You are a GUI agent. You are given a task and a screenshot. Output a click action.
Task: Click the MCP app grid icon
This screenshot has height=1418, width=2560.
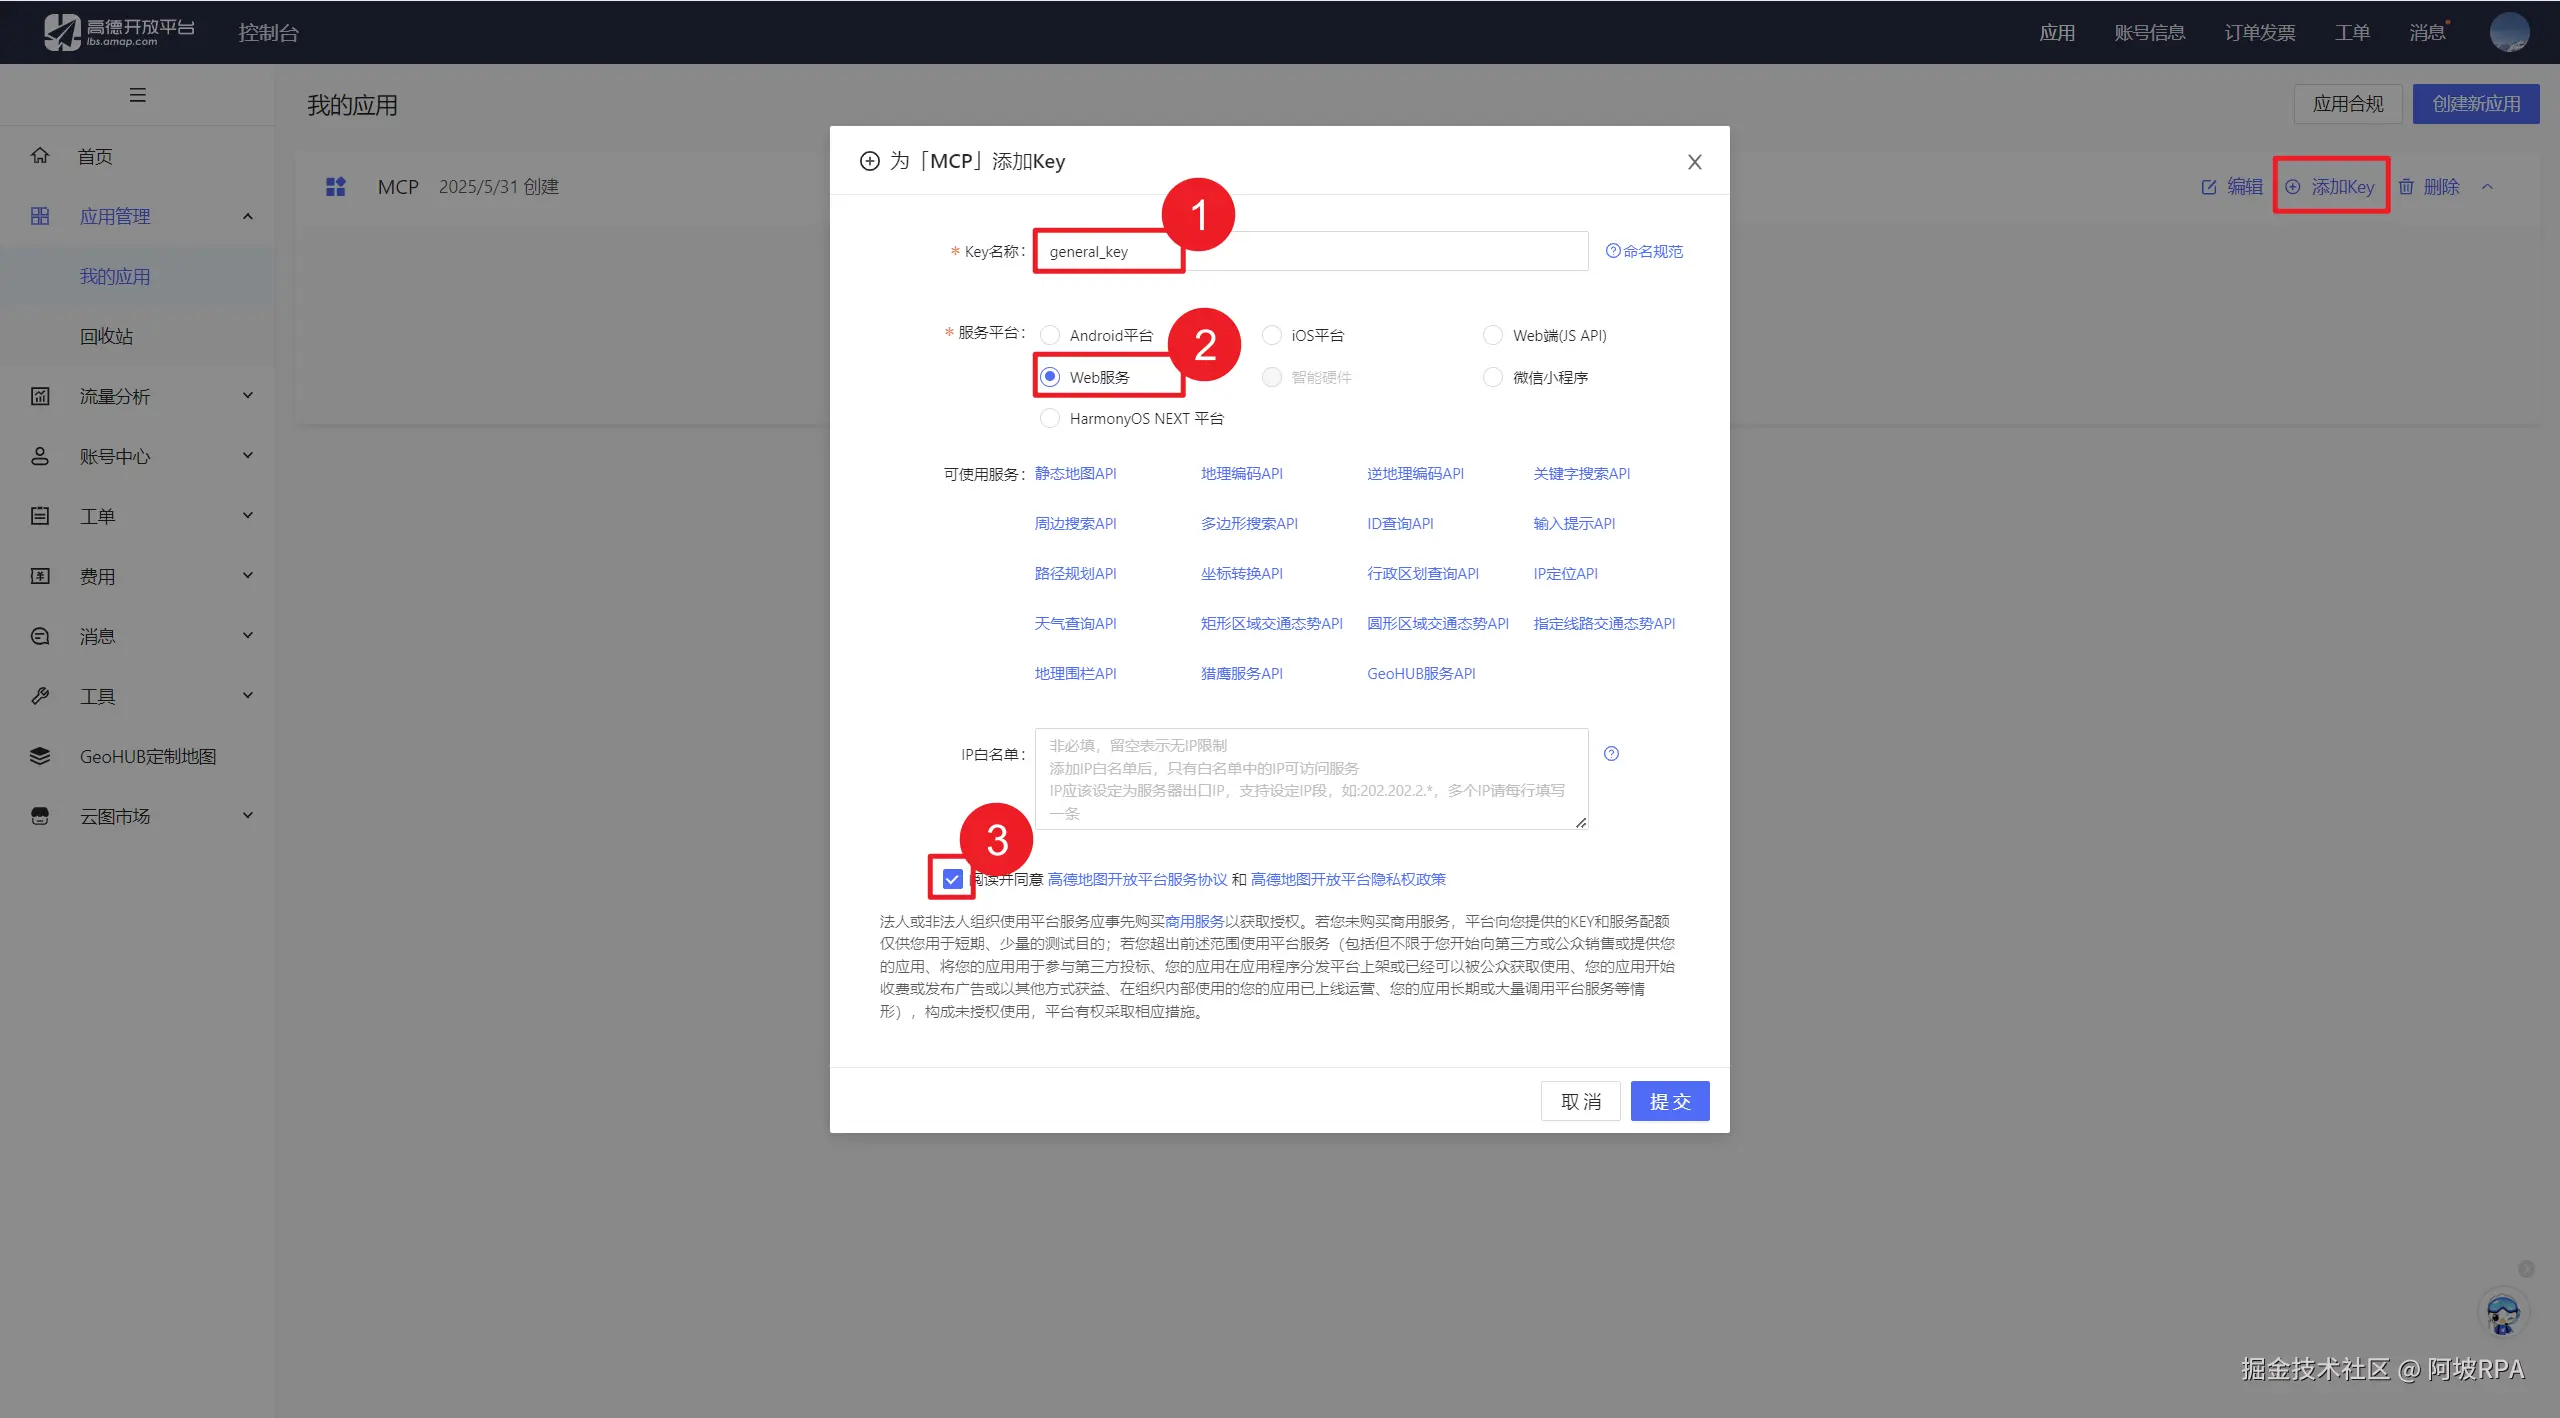(x=336, y=187)
